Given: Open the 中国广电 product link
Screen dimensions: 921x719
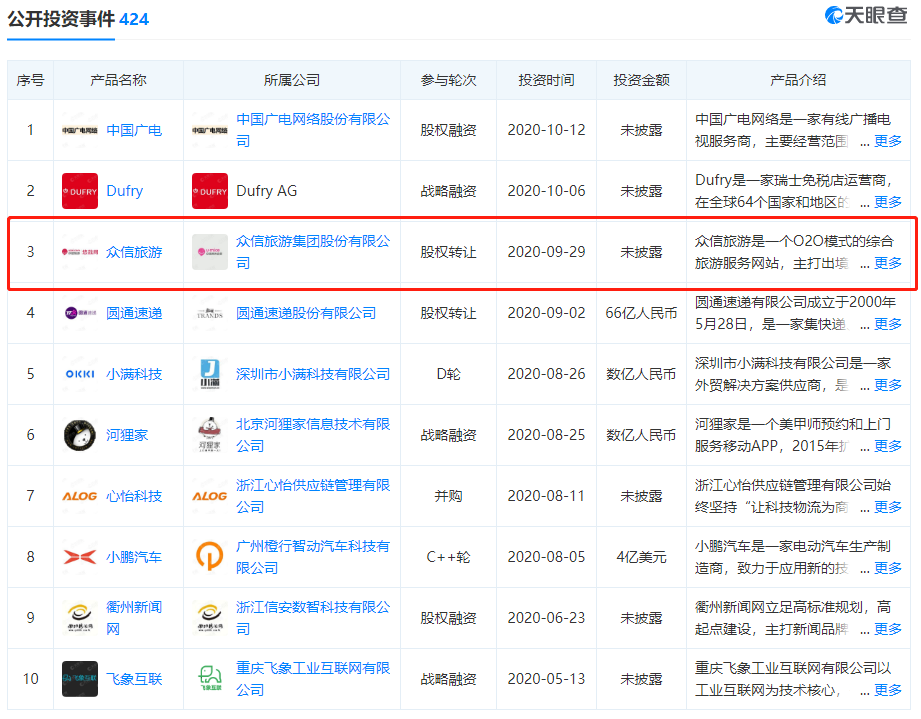Looking at the screenshot, I should pyautogui.click(x=134, y=130).
